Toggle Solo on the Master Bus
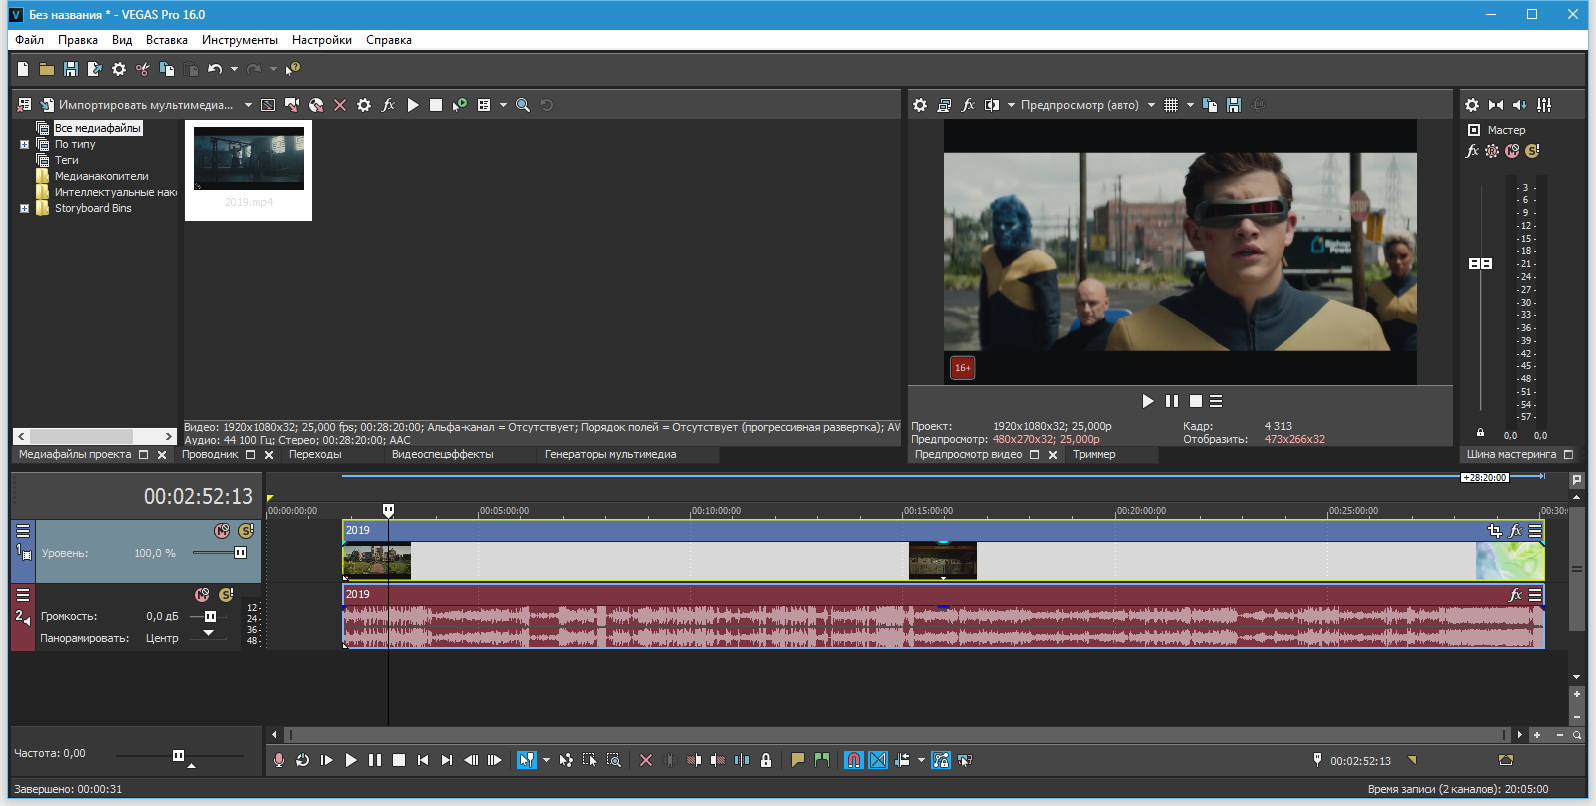Viewport: 1596px width, 806px height. click(x=1532, y=151)
